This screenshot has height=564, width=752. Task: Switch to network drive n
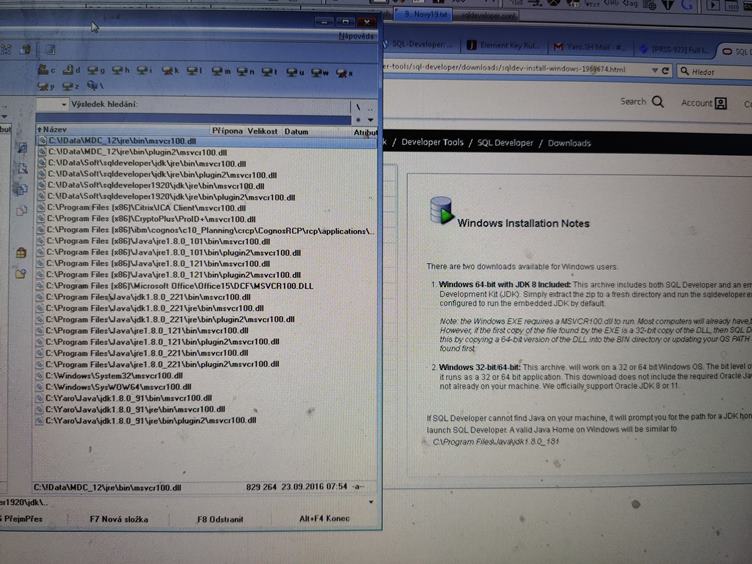pos(246,71)
